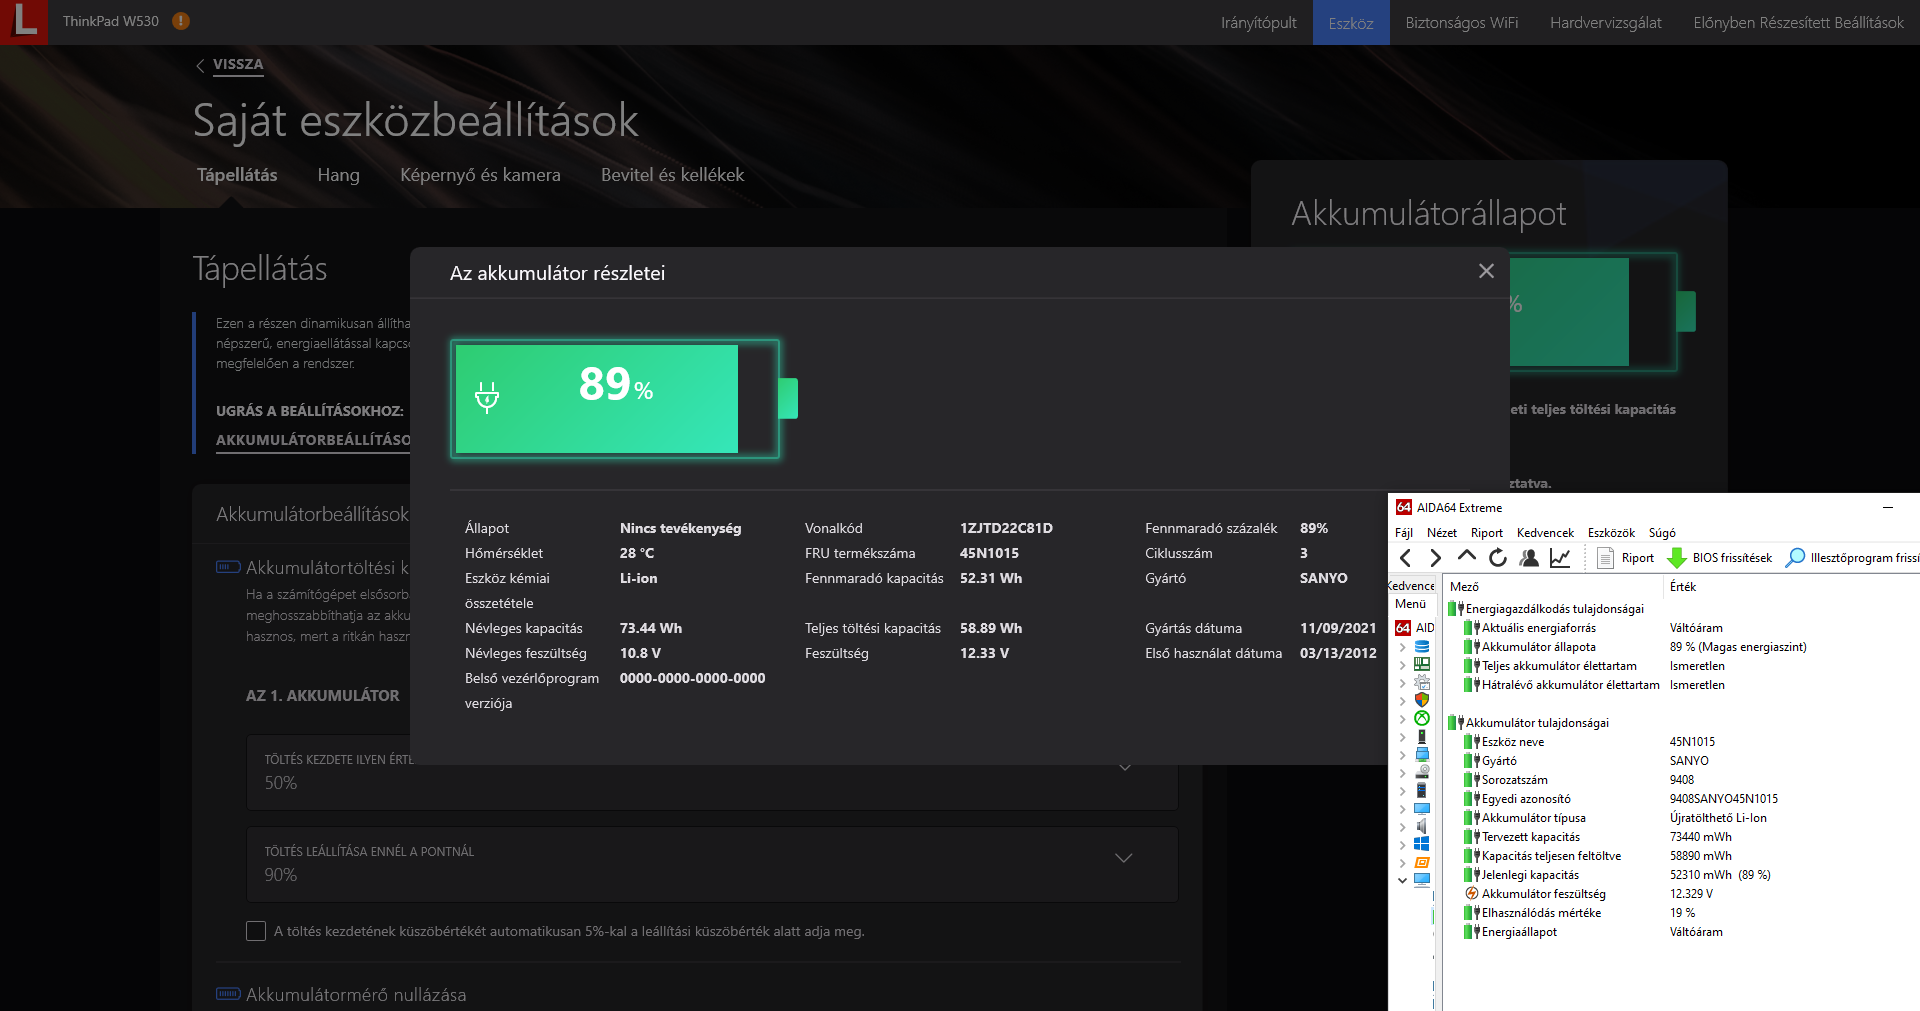Collapse the expanded bottom computer node in AIDA64
Image resolution: width=1920 pixels, height=1011 pixels.
[x=1402, y=881]
